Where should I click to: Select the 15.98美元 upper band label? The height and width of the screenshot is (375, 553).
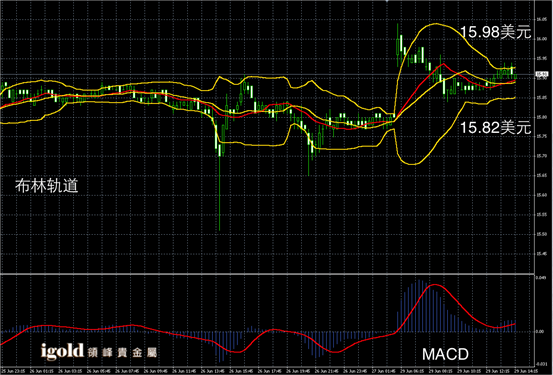pos(496,32)
